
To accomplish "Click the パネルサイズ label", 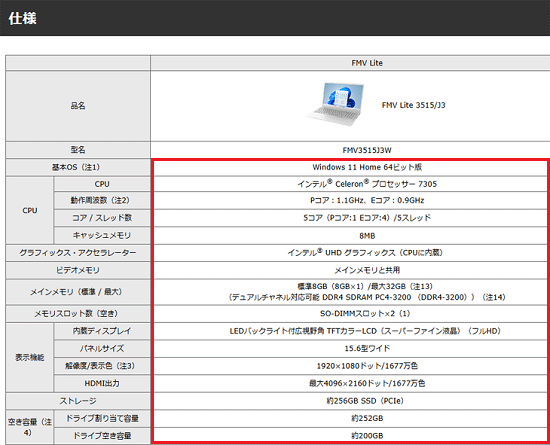I will [102, 348].
